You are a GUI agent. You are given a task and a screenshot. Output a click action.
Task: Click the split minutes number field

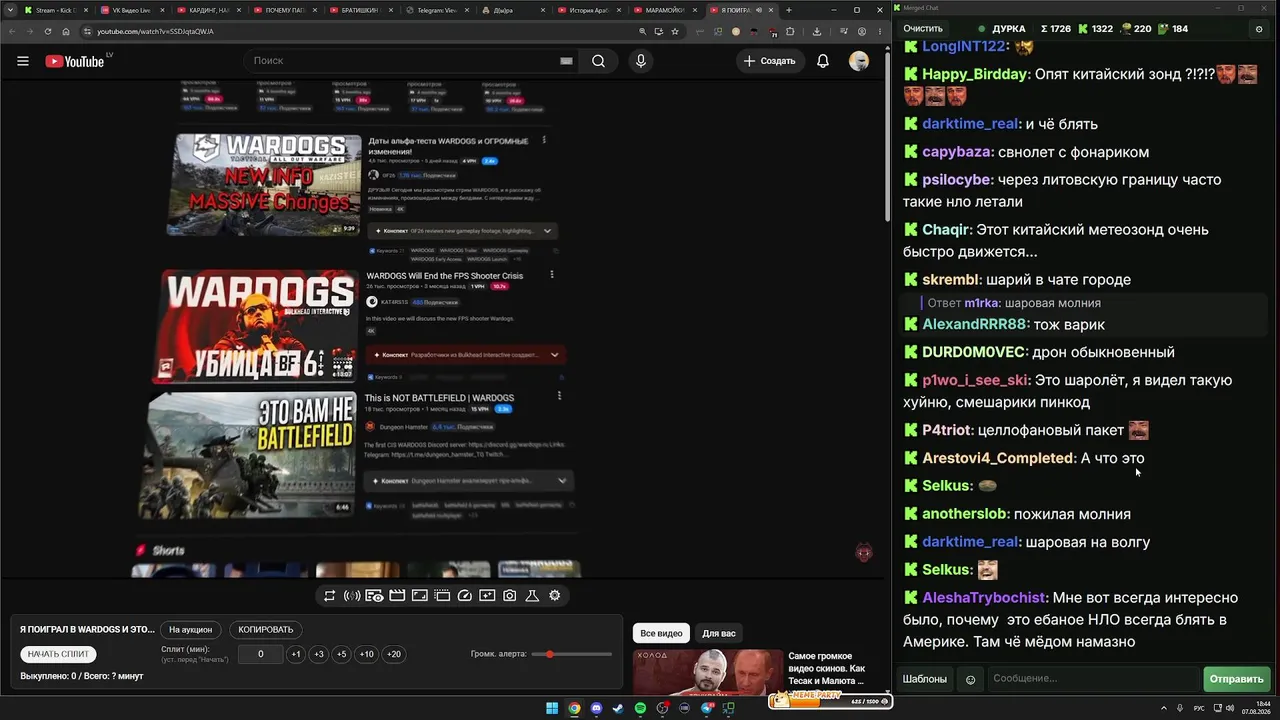click(261, 655)
